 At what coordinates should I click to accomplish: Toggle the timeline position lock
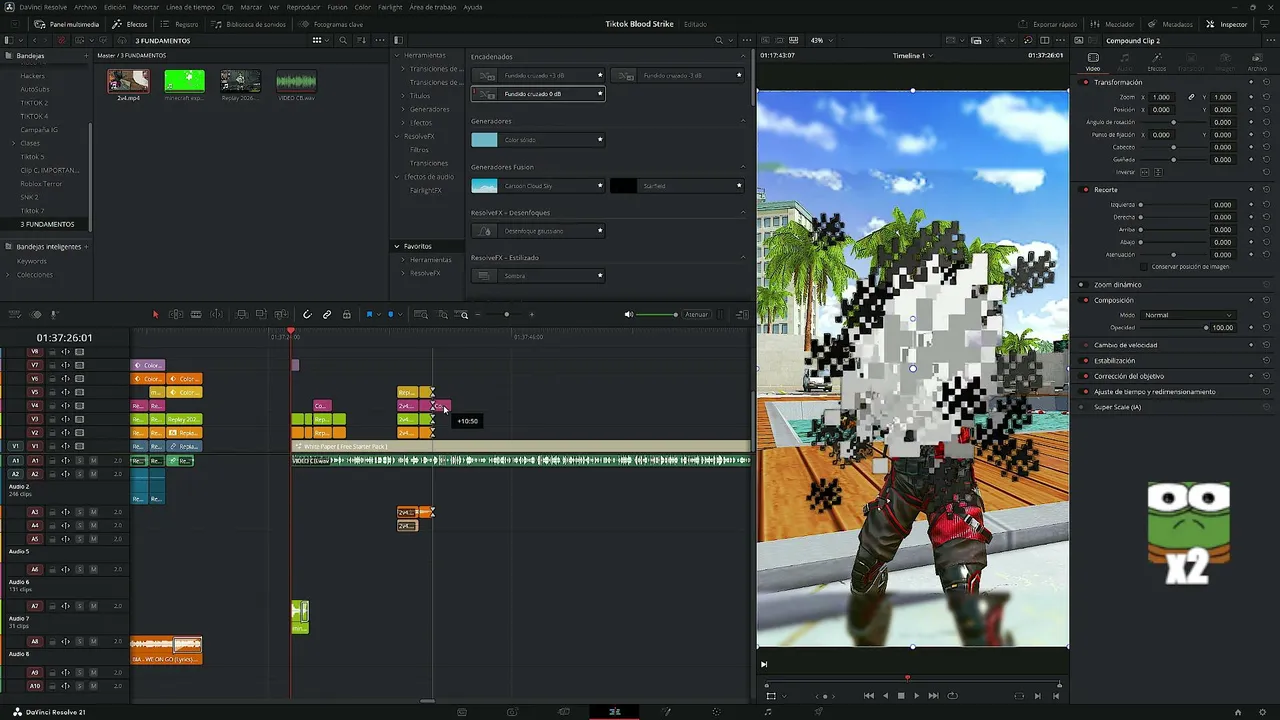click(347, 315)
